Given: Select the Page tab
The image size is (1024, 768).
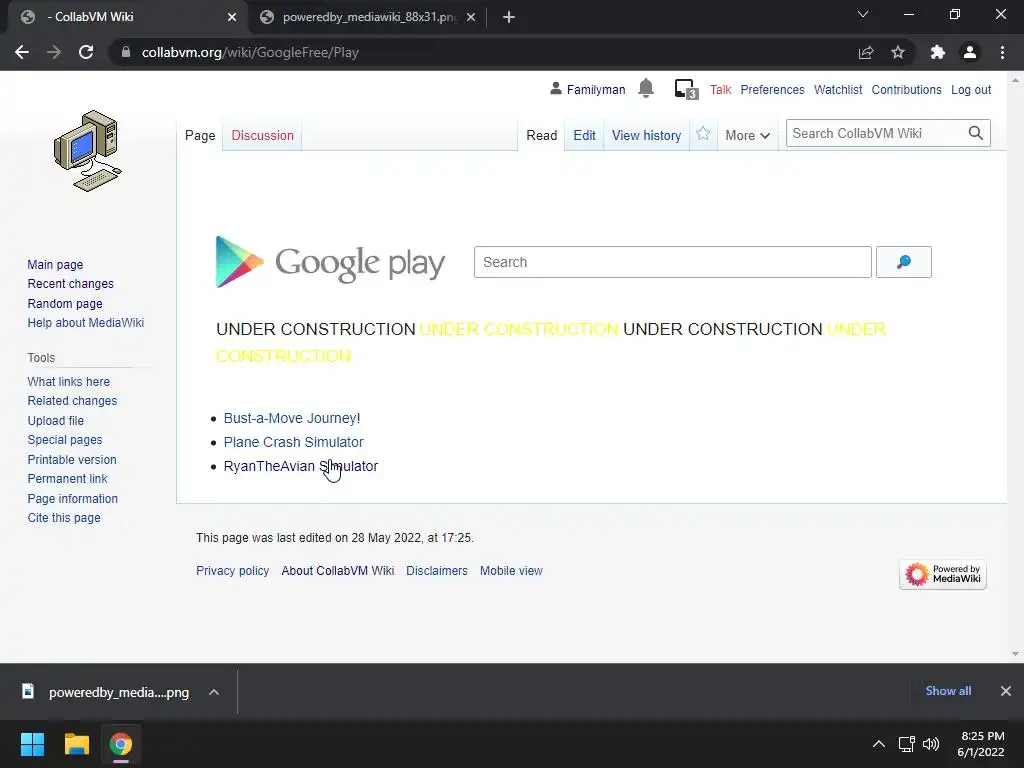Looking at the screenshot, I should click(200, 135).
